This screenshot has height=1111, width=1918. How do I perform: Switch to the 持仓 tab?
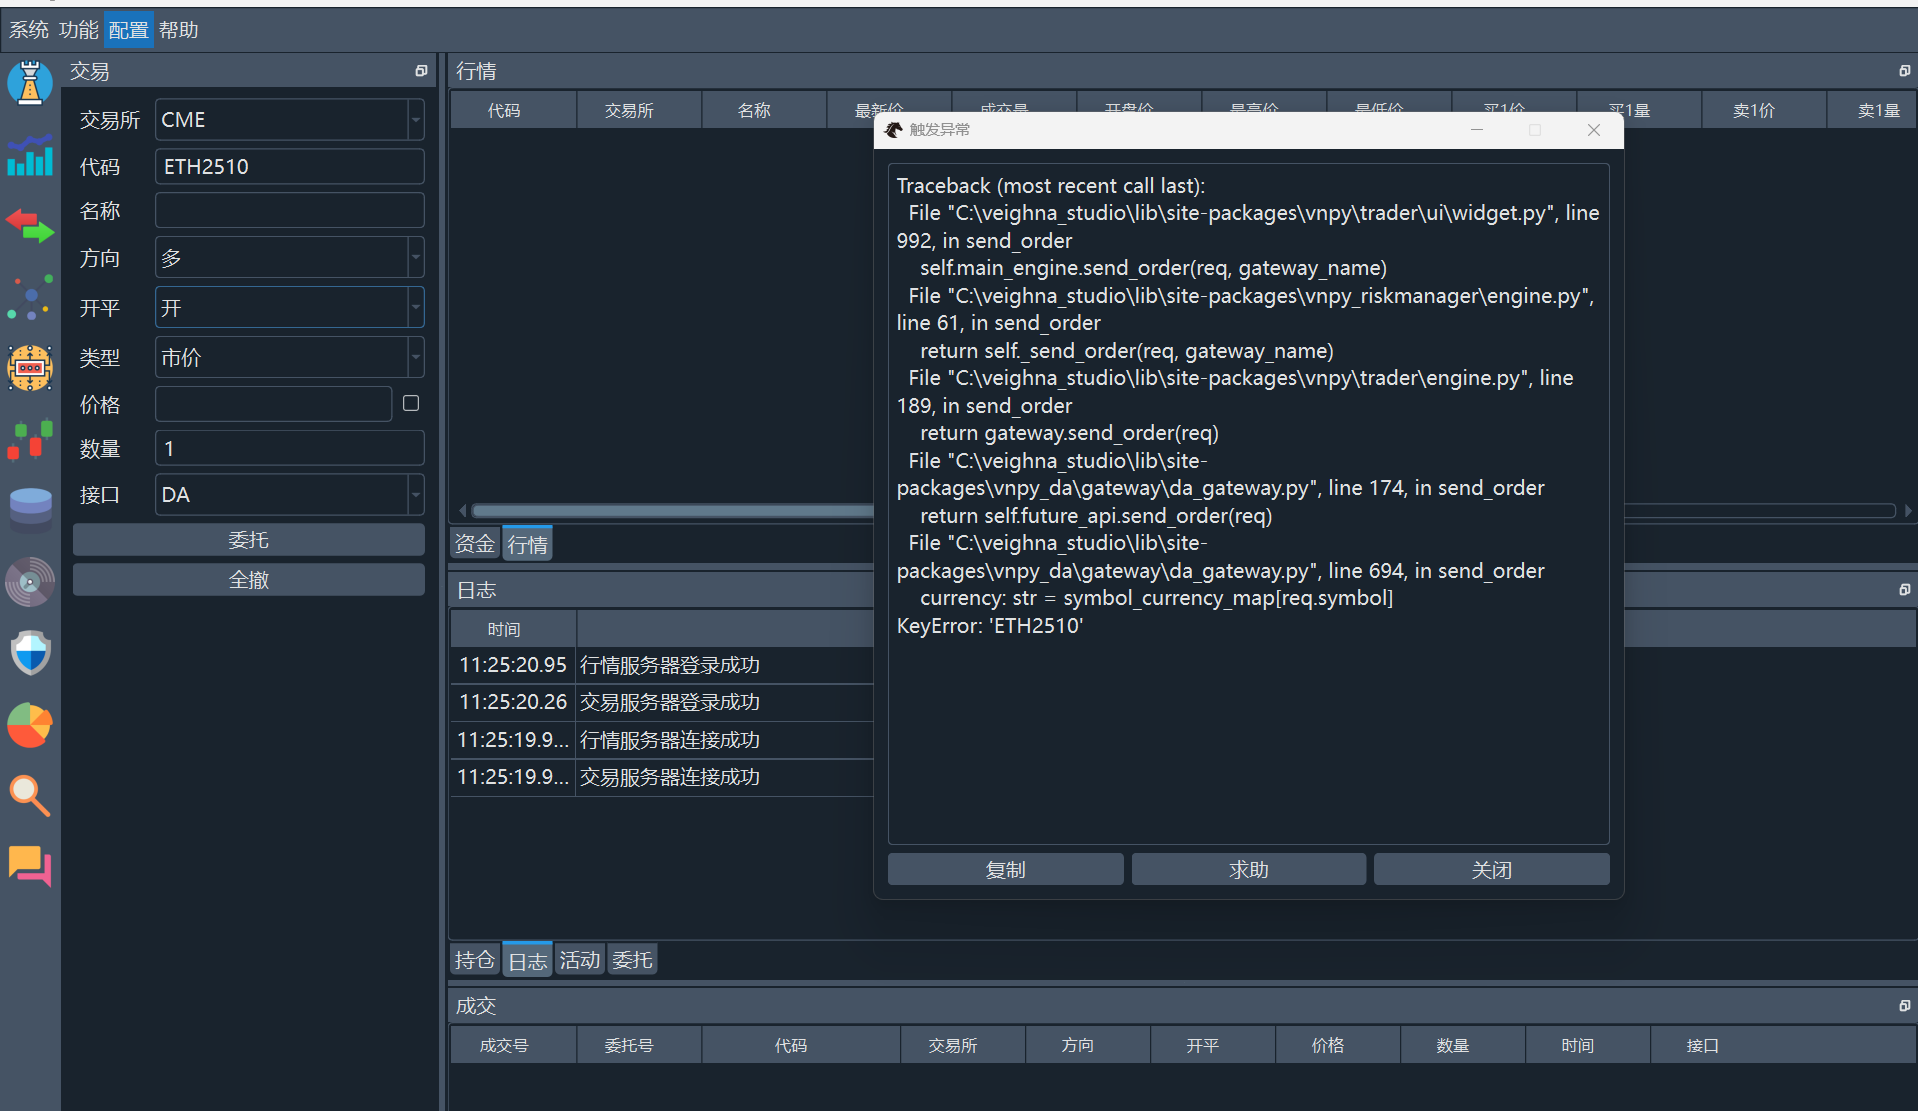pyautogui.click(x=474, y=960)
